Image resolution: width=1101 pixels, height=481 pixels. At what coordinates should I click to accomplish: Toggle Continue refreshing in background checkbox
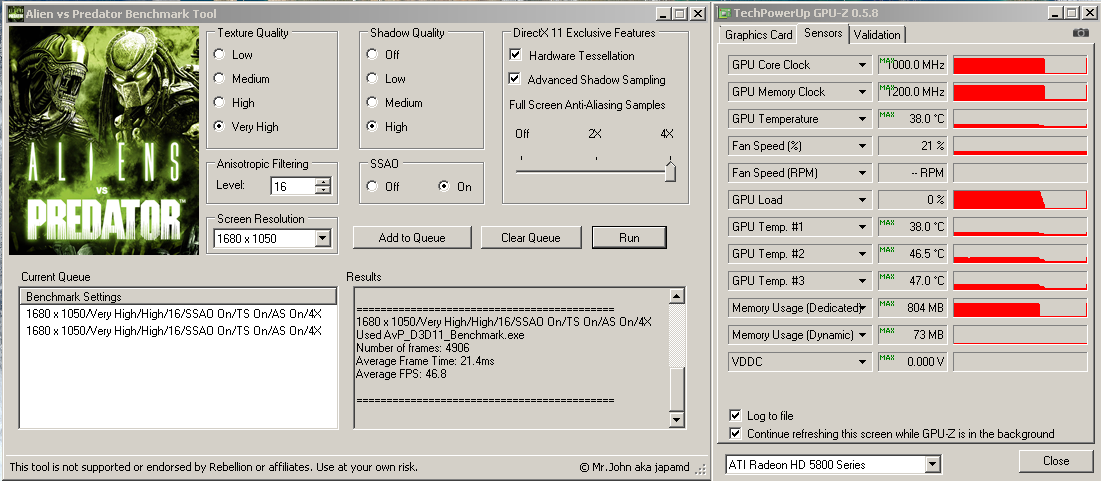735,434
